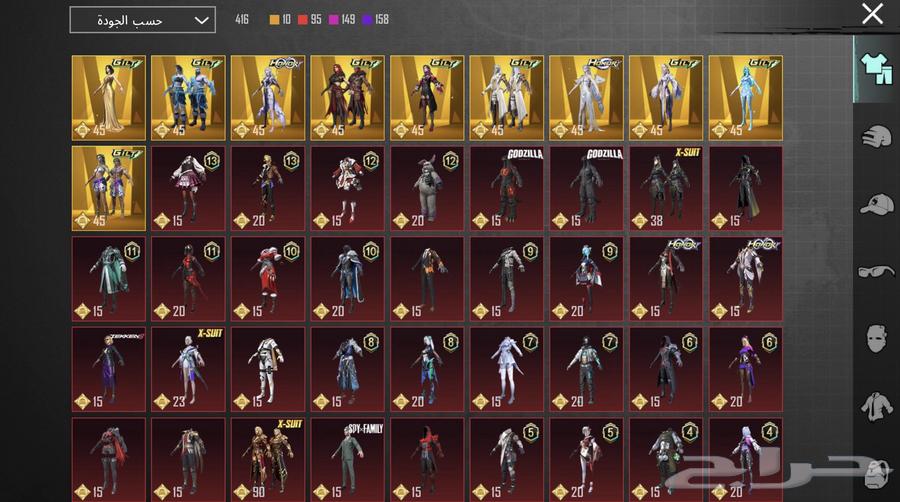This screenshot has width=900, height=502.
Task: Open the glasses category icon
Action: pos(876,270)
